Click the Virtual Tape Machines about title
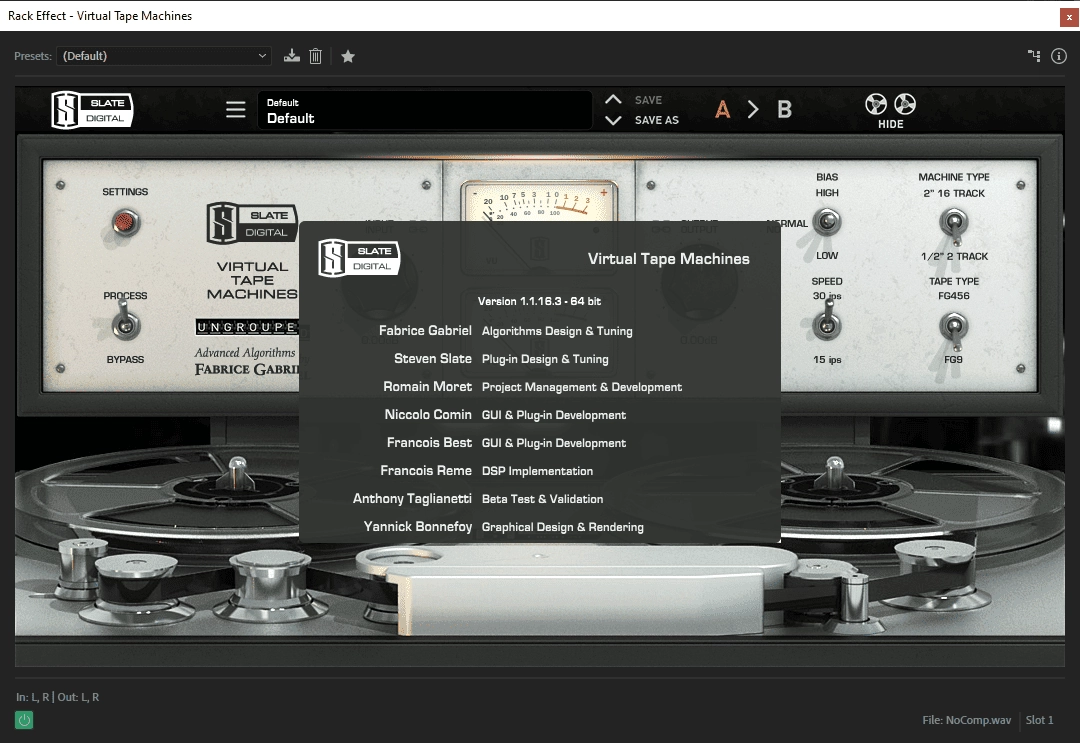The width and height of the screenshot is (1080, 743). pos(669,259)
